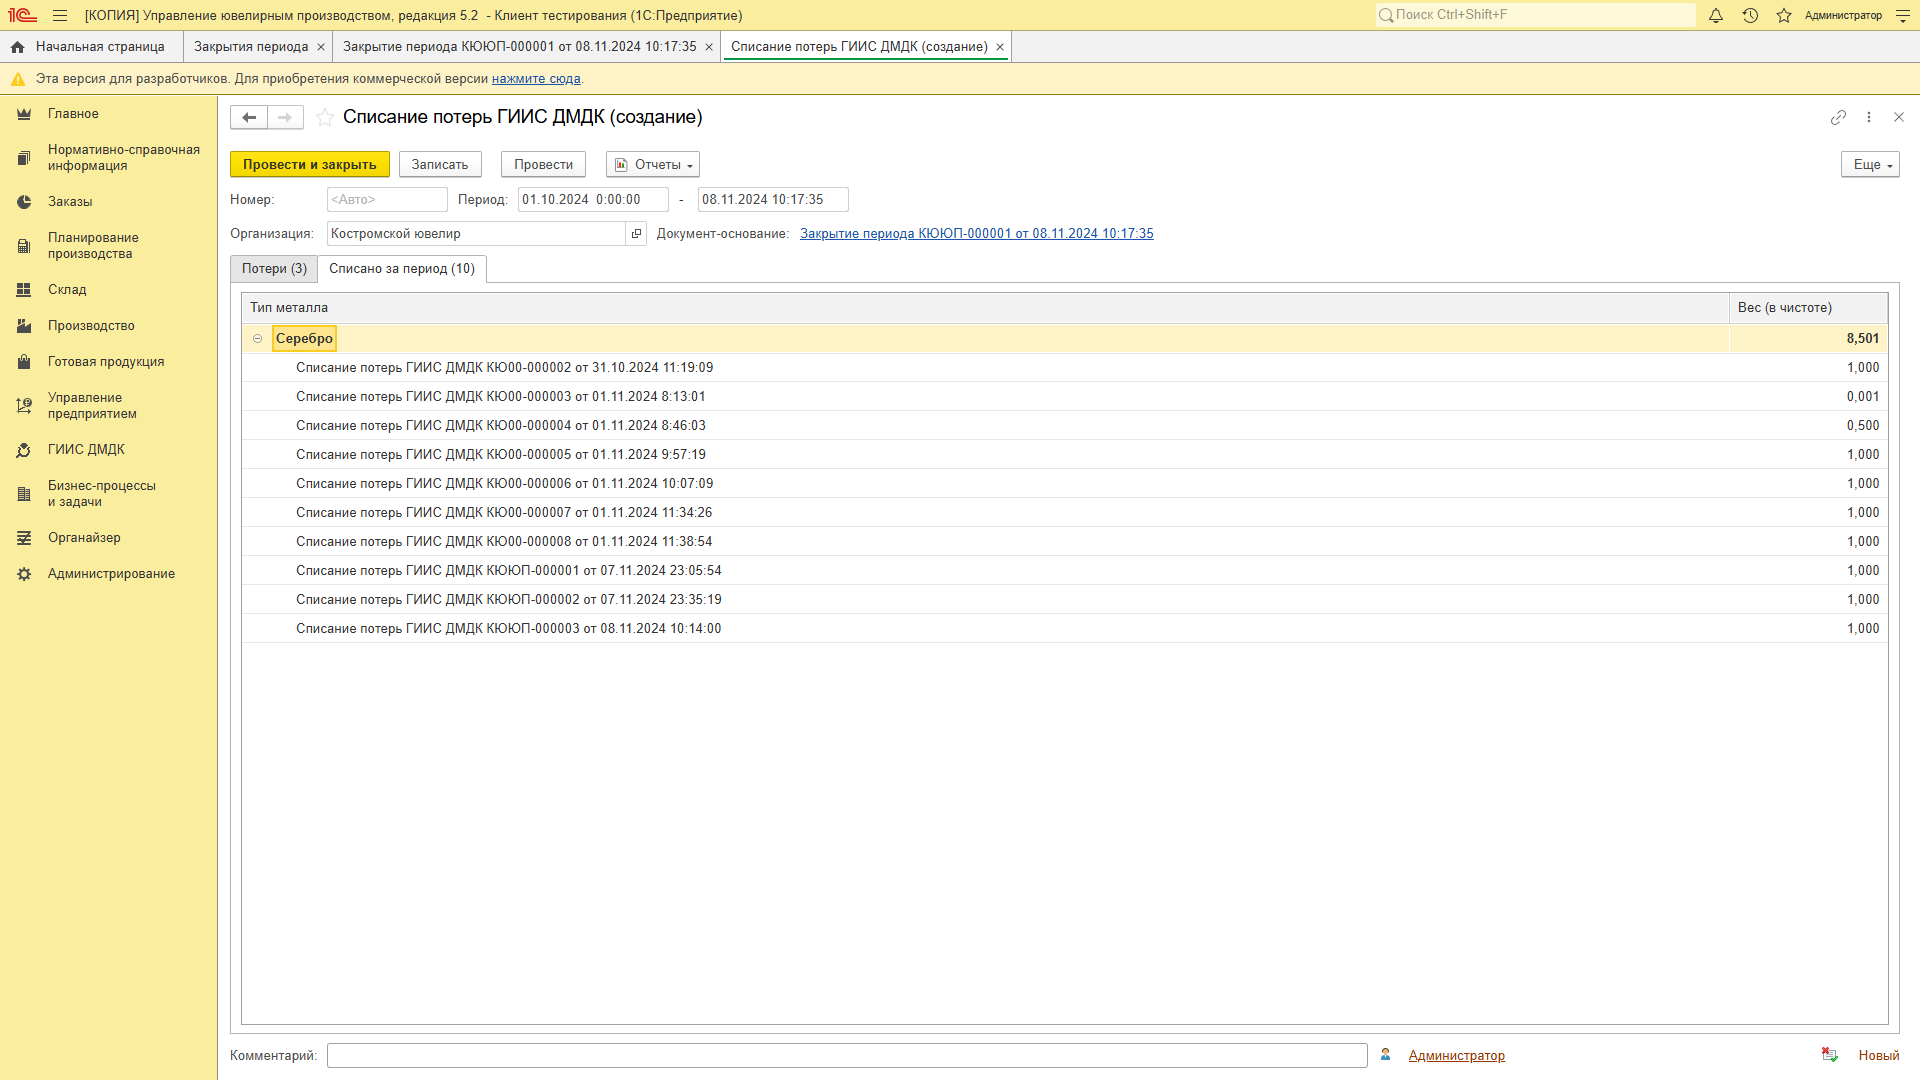
Task: Close the Списание потерь ГИИС ДМДК tab
Action: (x=1000, y=47)
